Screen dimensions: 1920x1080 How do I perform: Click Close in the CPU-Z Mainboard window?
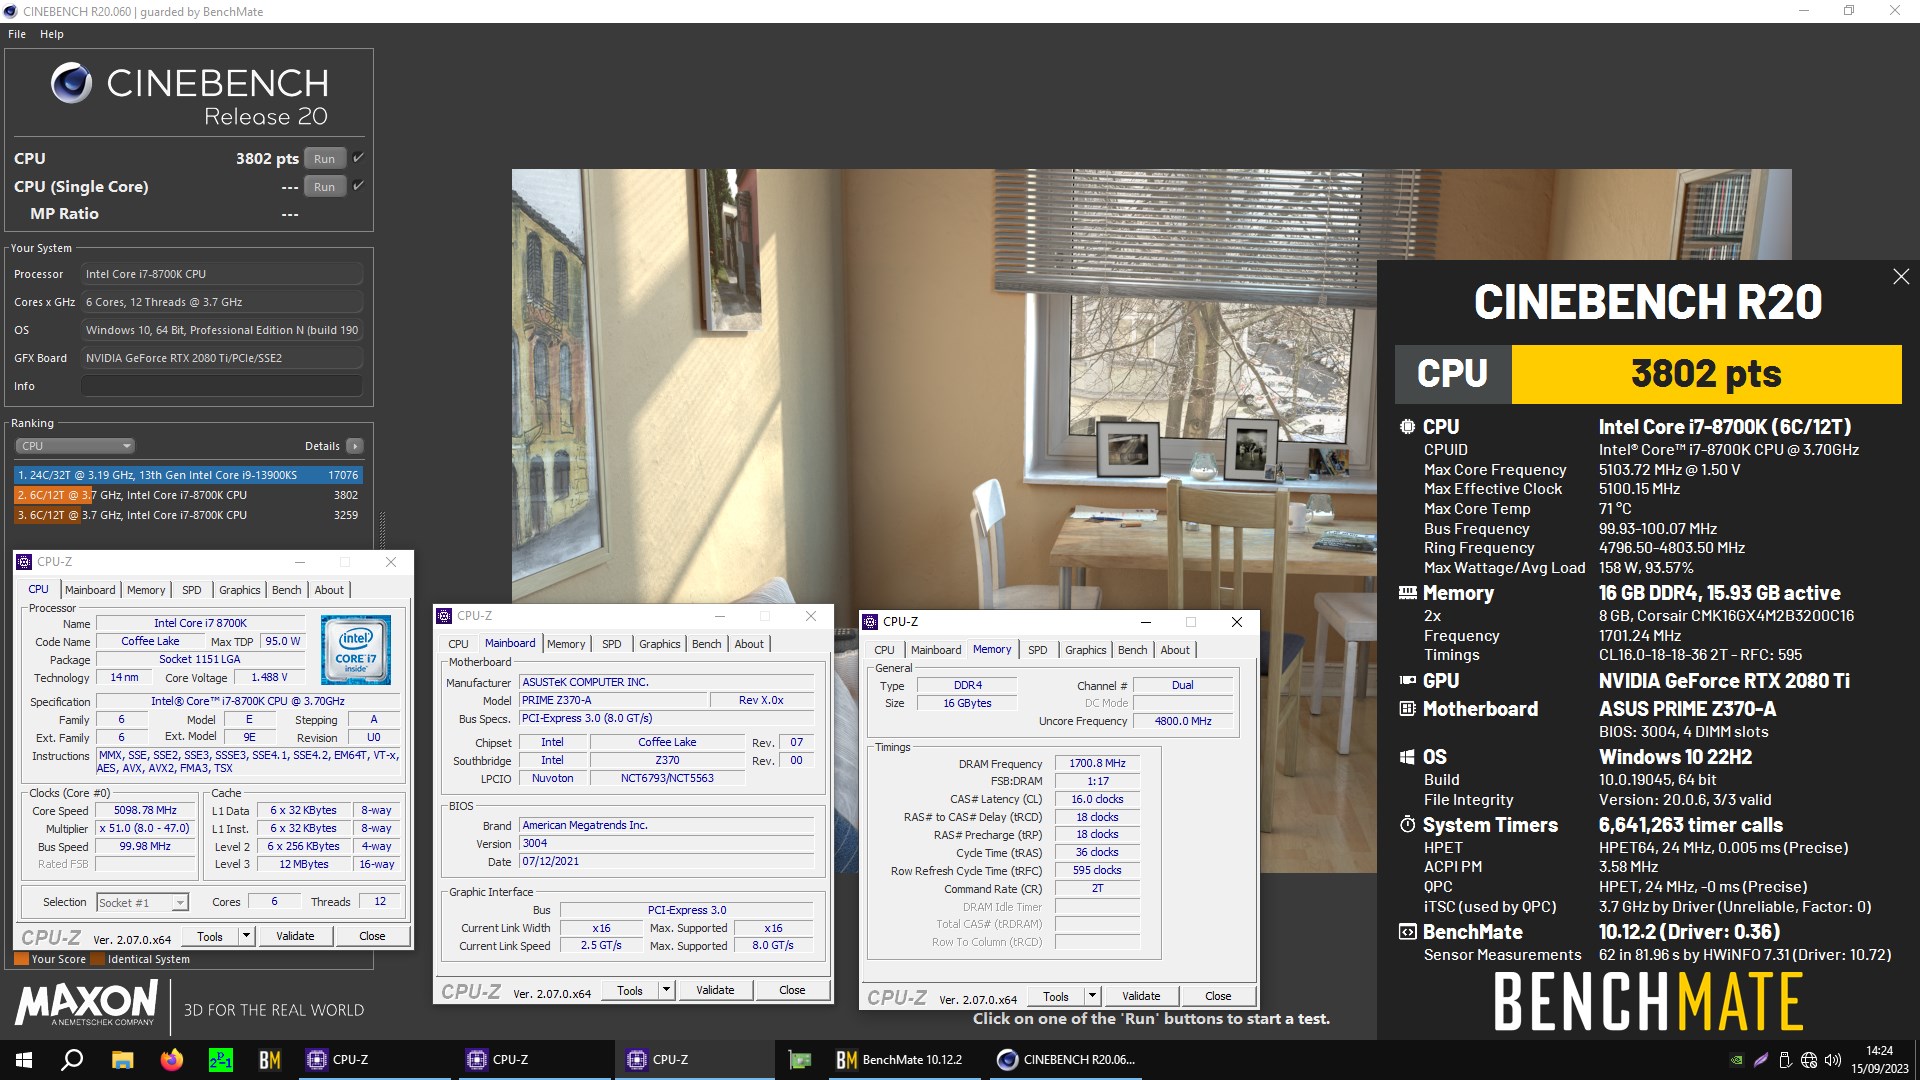pos(792,991)
